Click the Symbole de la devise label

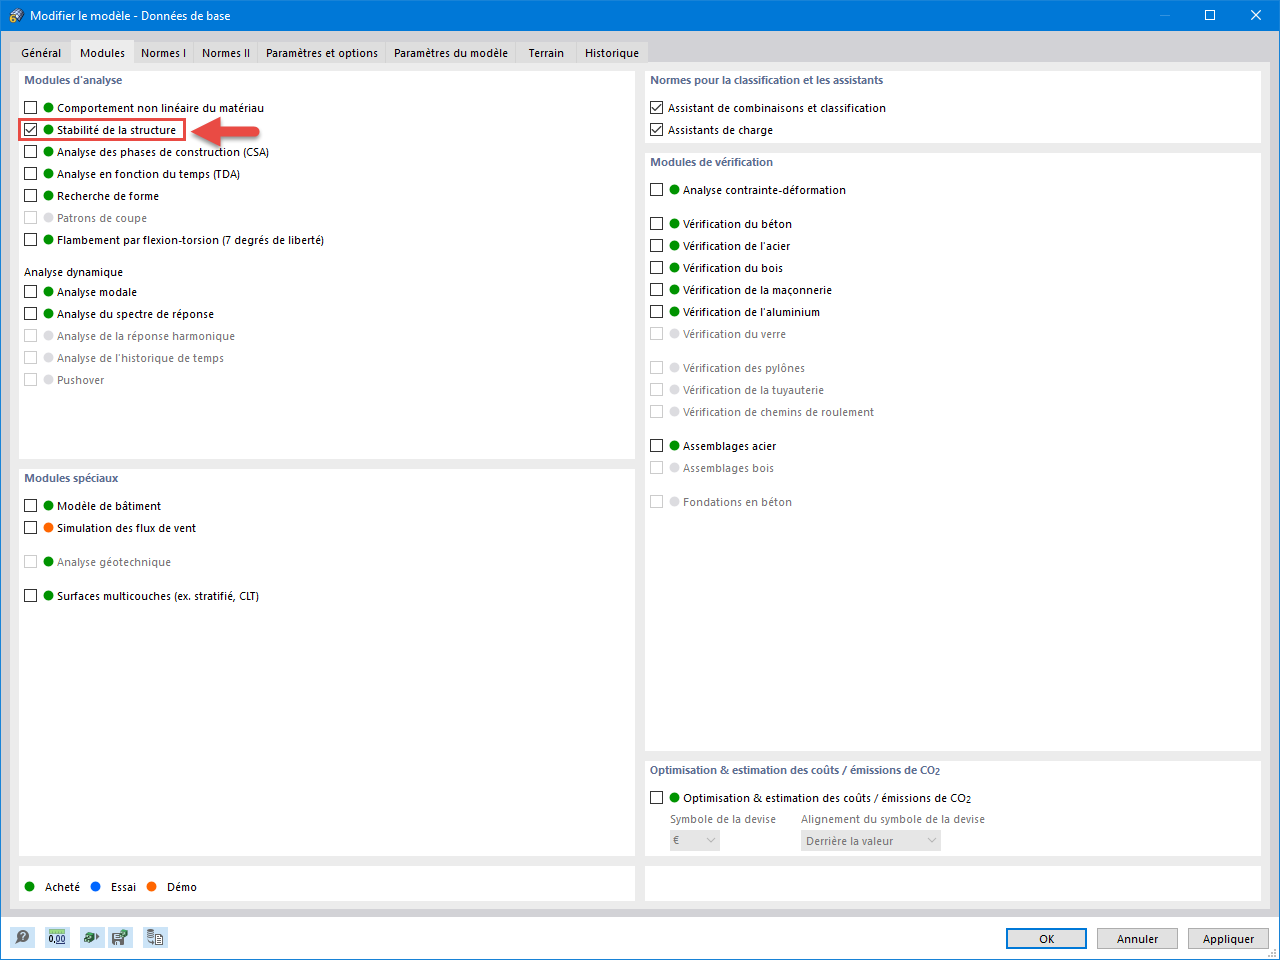pyautogui.click(x=723, y=819)
